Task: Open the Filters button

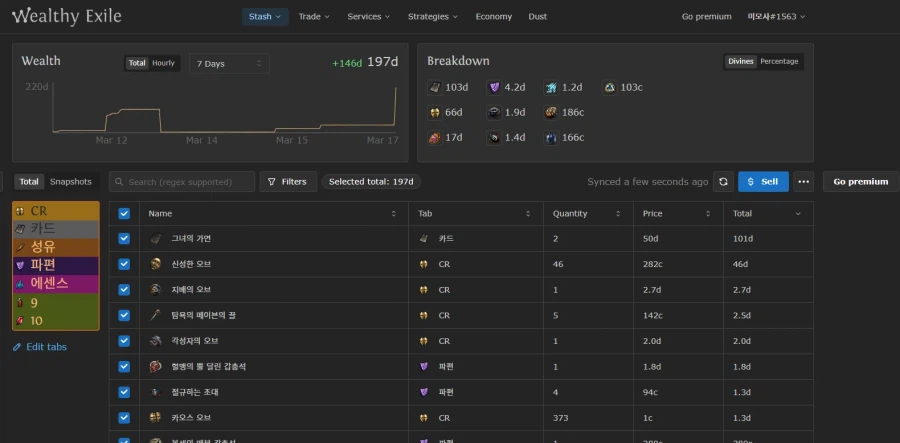Action: pos(288,182)
